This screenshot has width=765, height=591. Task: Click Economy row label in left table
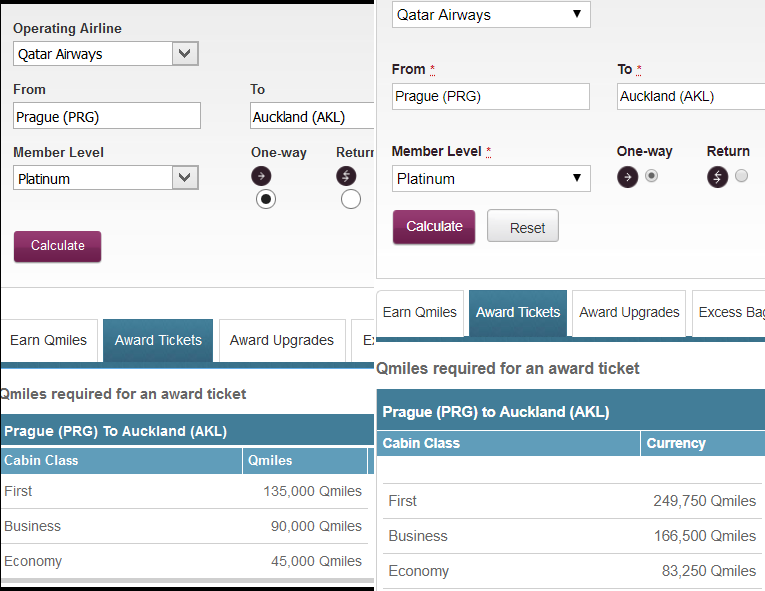click(33, 561)
